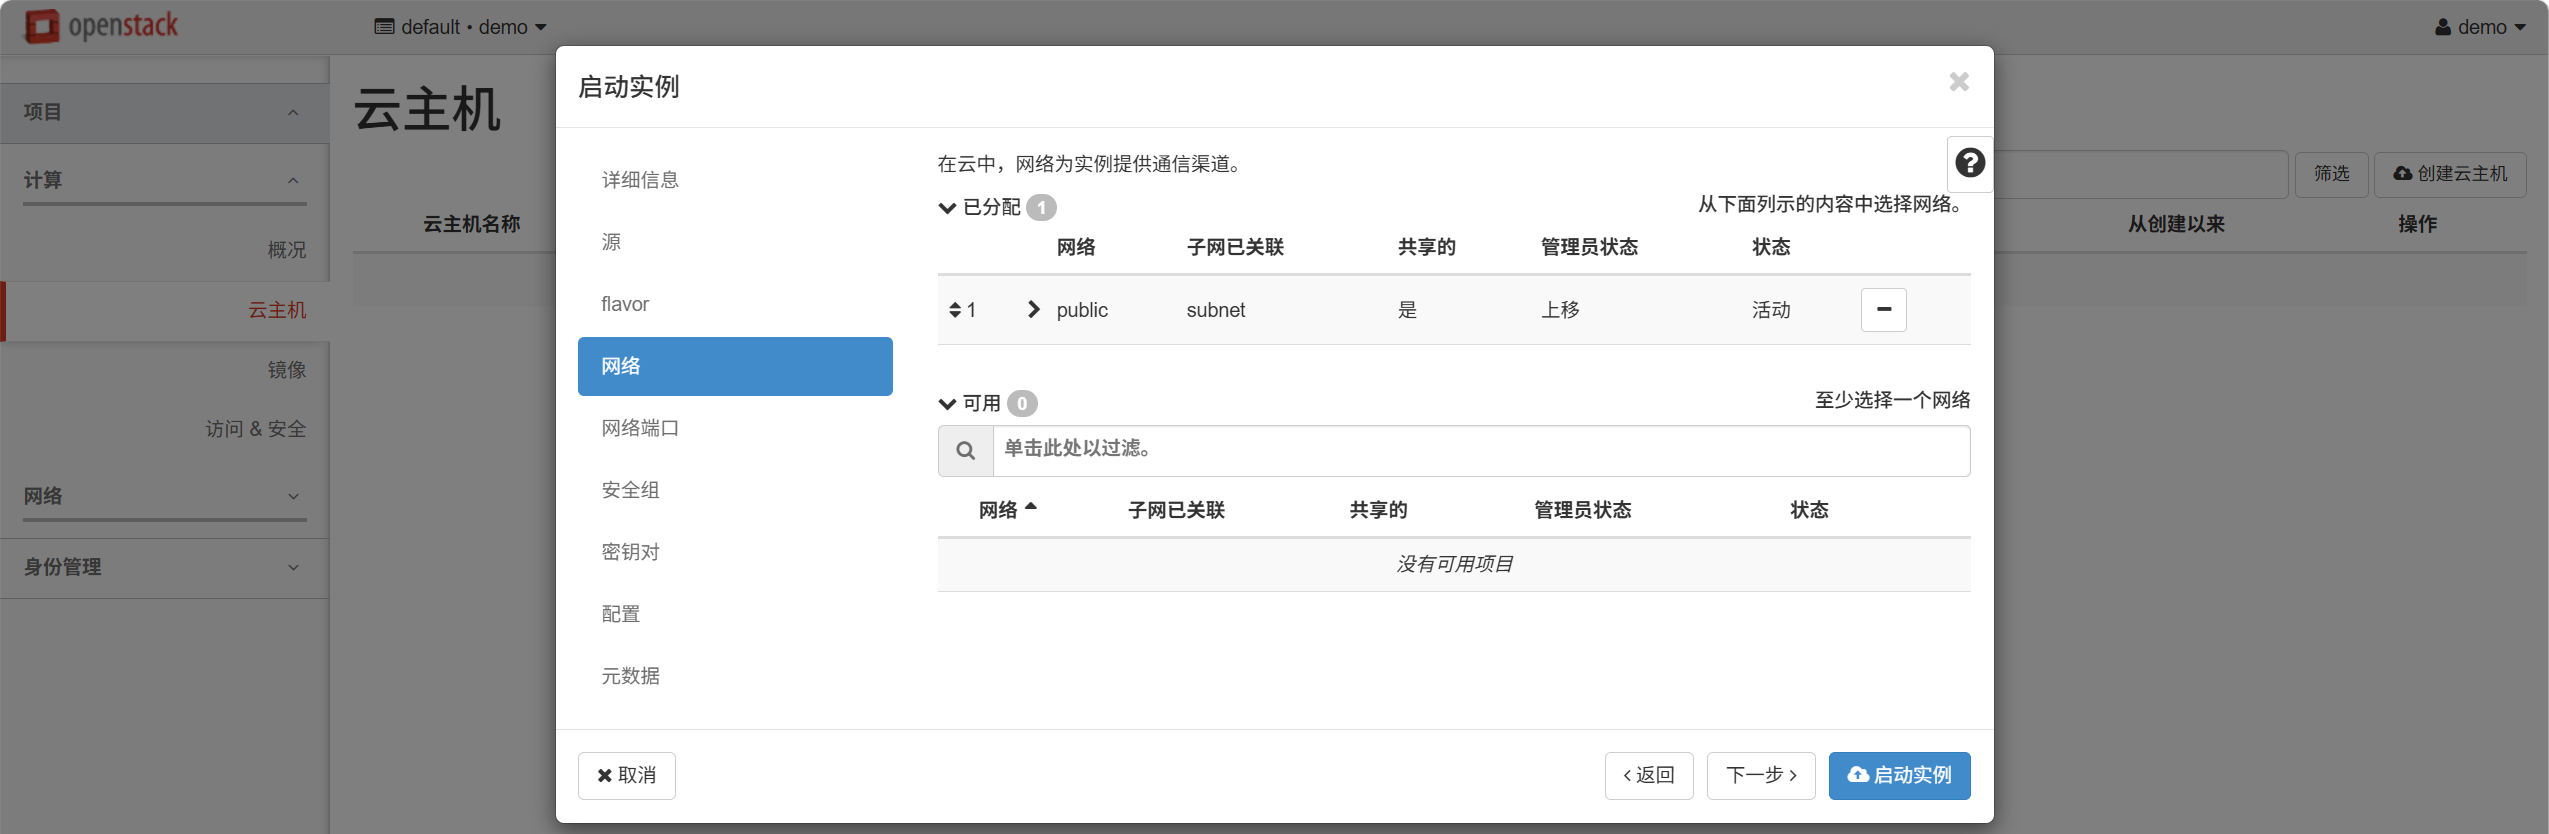Click the 操作 column header
2549x834 pixels.
2417,224
